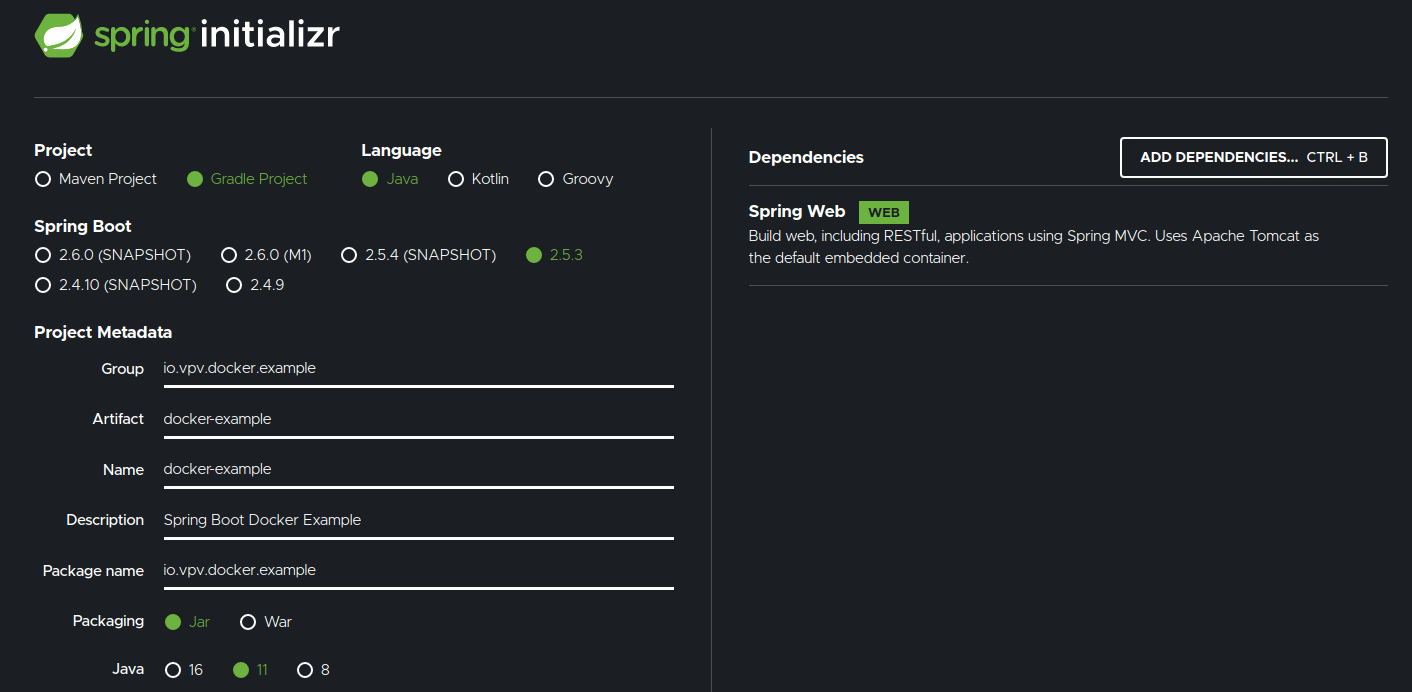Edit the Package name input field
1412x692 pixels.
(x=418, y=570)
